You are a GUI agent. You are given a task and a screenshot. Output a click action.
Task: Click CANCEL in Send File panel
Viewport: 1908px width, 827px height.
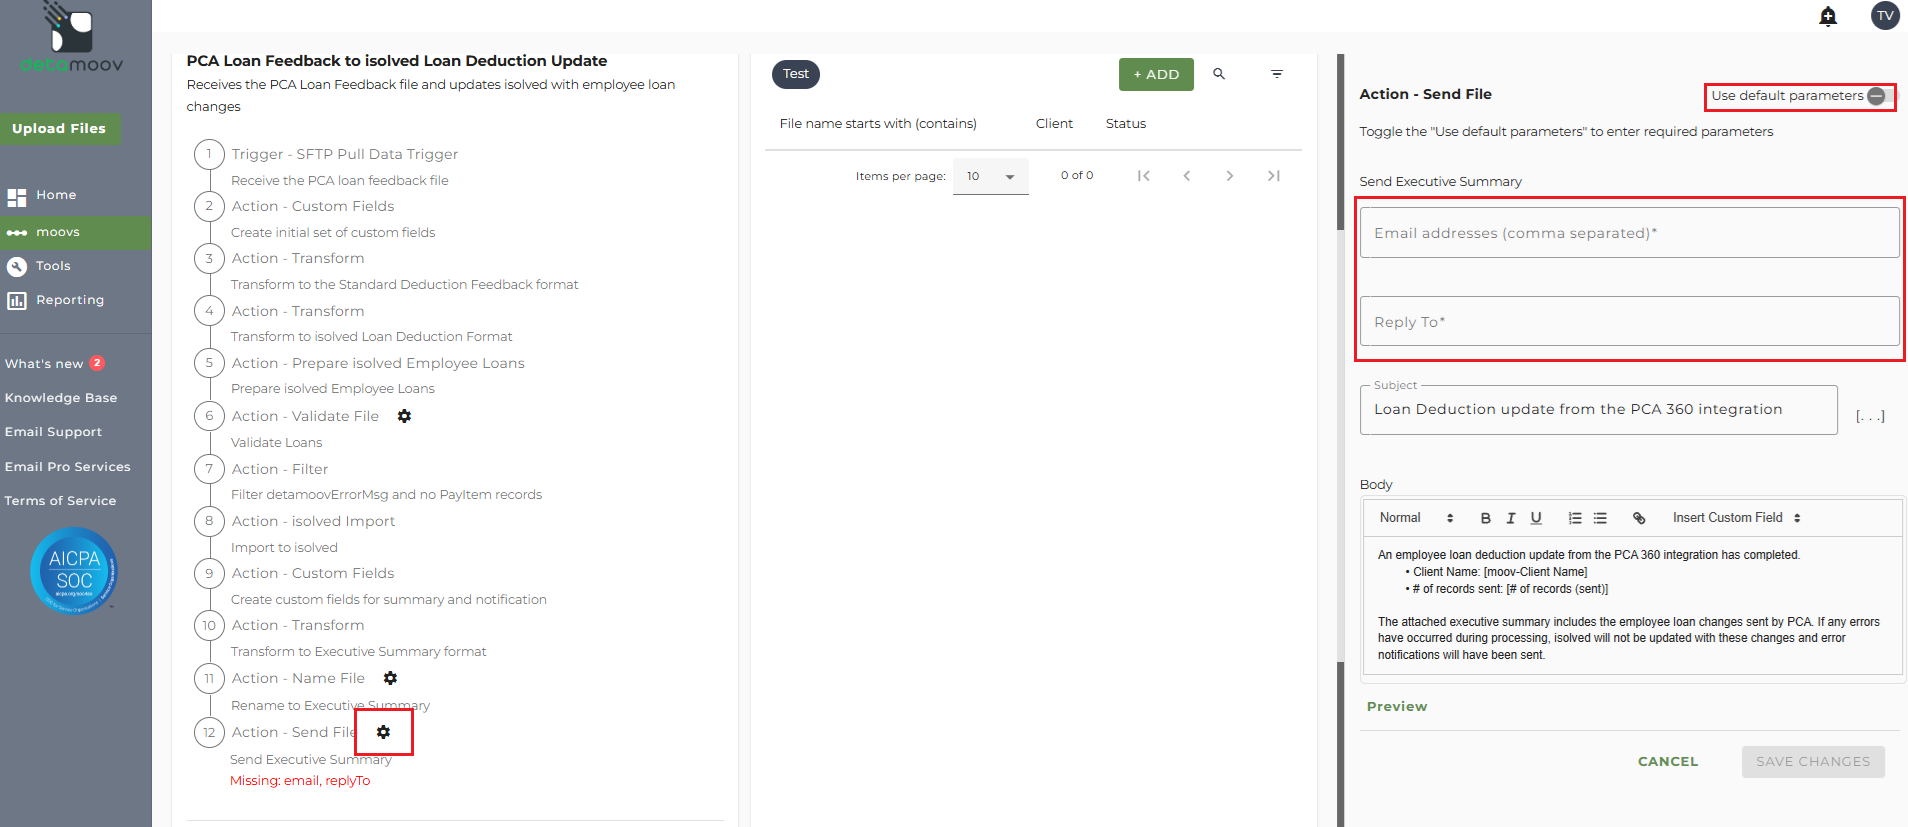[x=1668, y=762]
